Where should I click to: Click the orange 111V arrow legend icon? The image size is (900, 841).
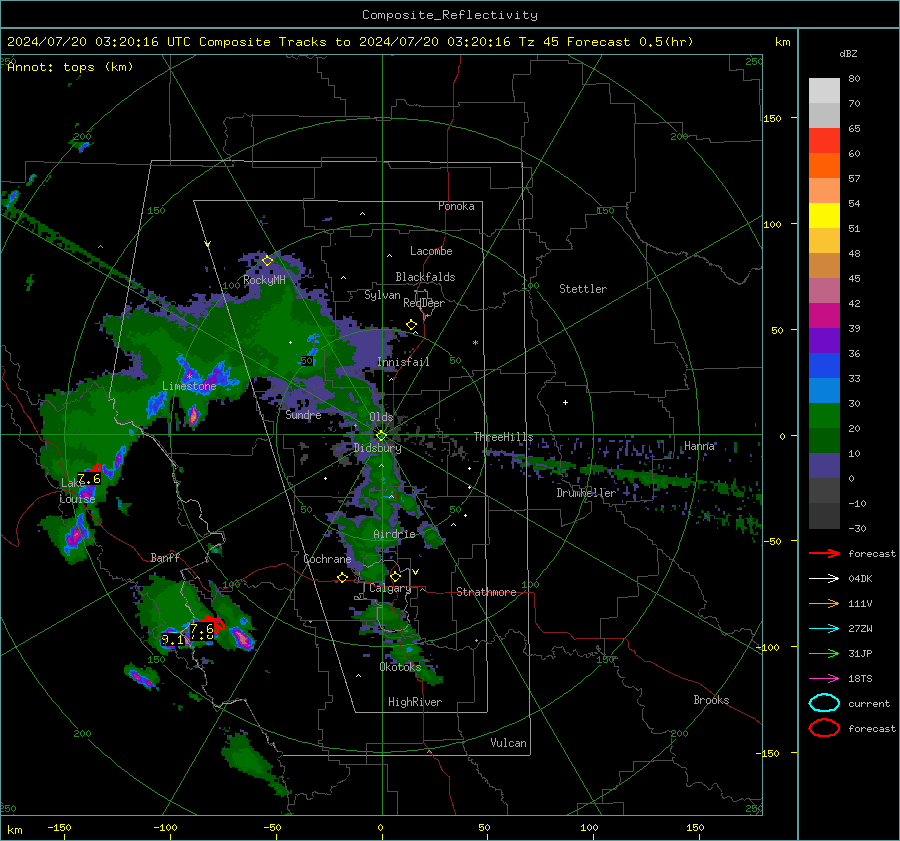(x=824, y=603)
